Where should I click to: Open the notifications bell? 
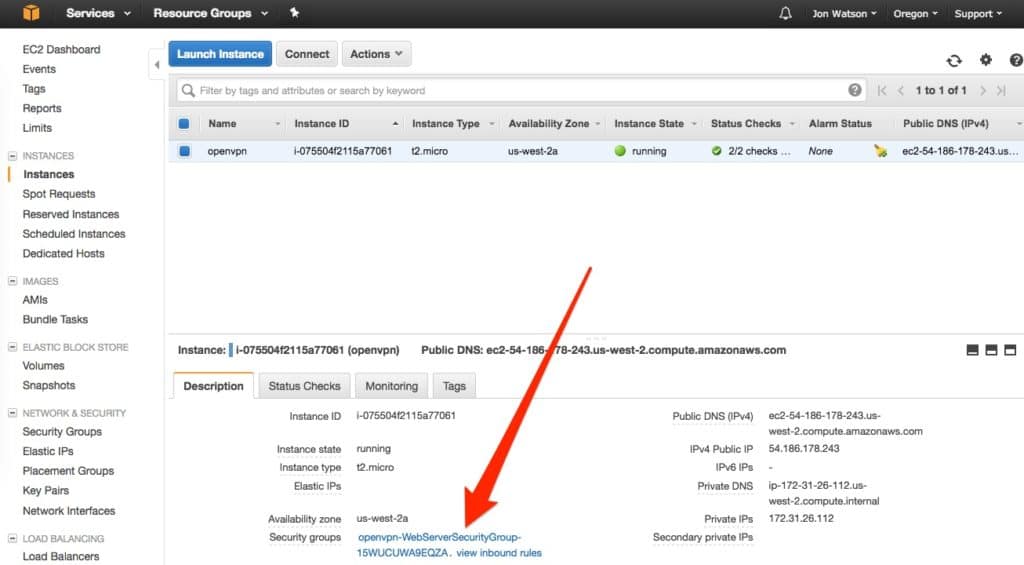[785, 13]
